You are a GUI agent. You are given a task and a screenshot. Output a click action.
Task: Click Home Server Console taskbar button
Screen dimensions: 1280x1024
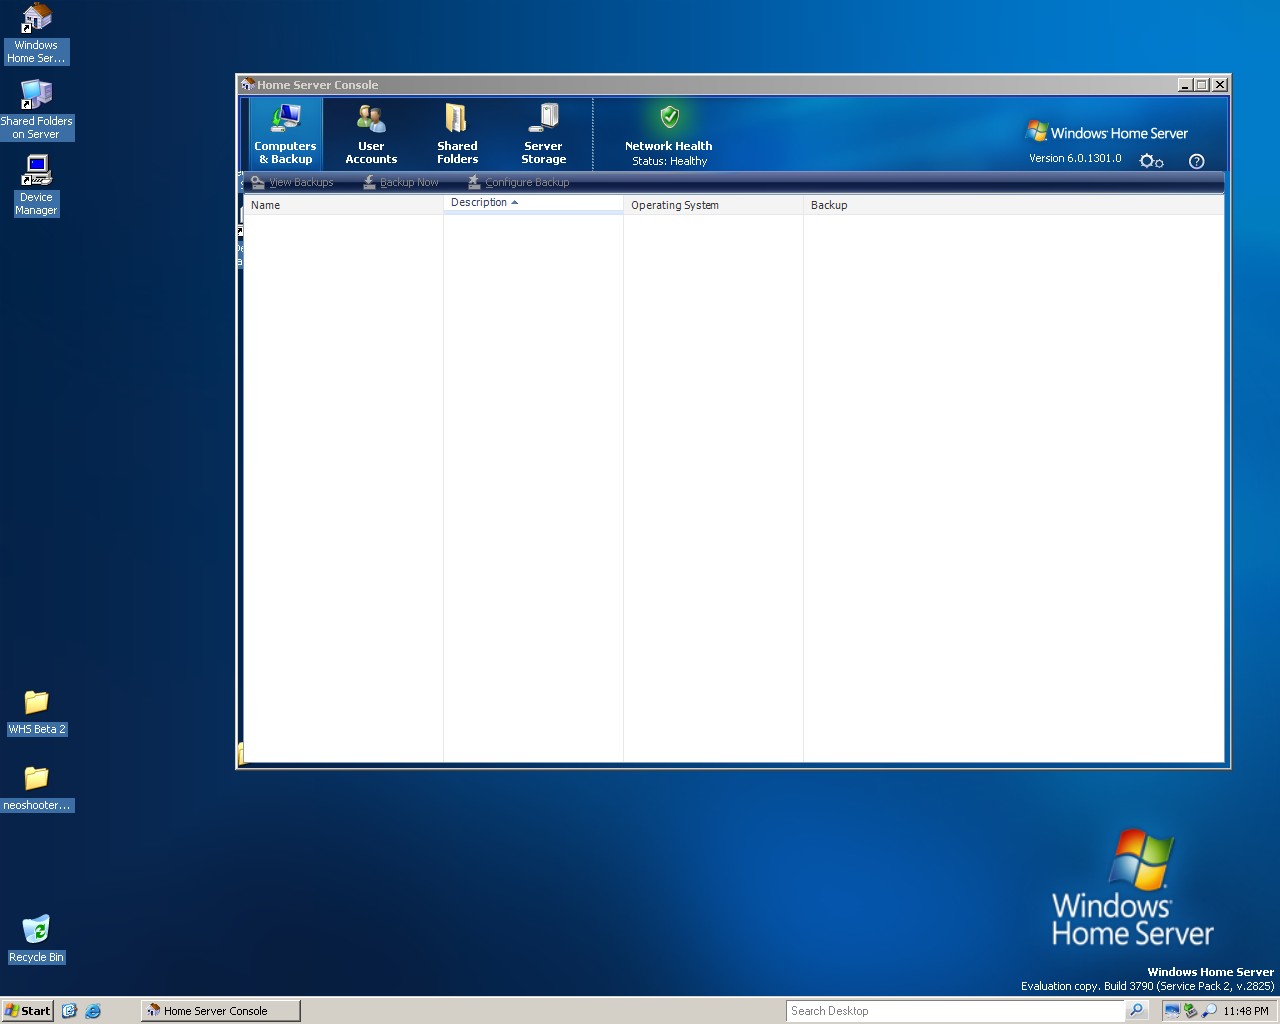(220, 1011)
